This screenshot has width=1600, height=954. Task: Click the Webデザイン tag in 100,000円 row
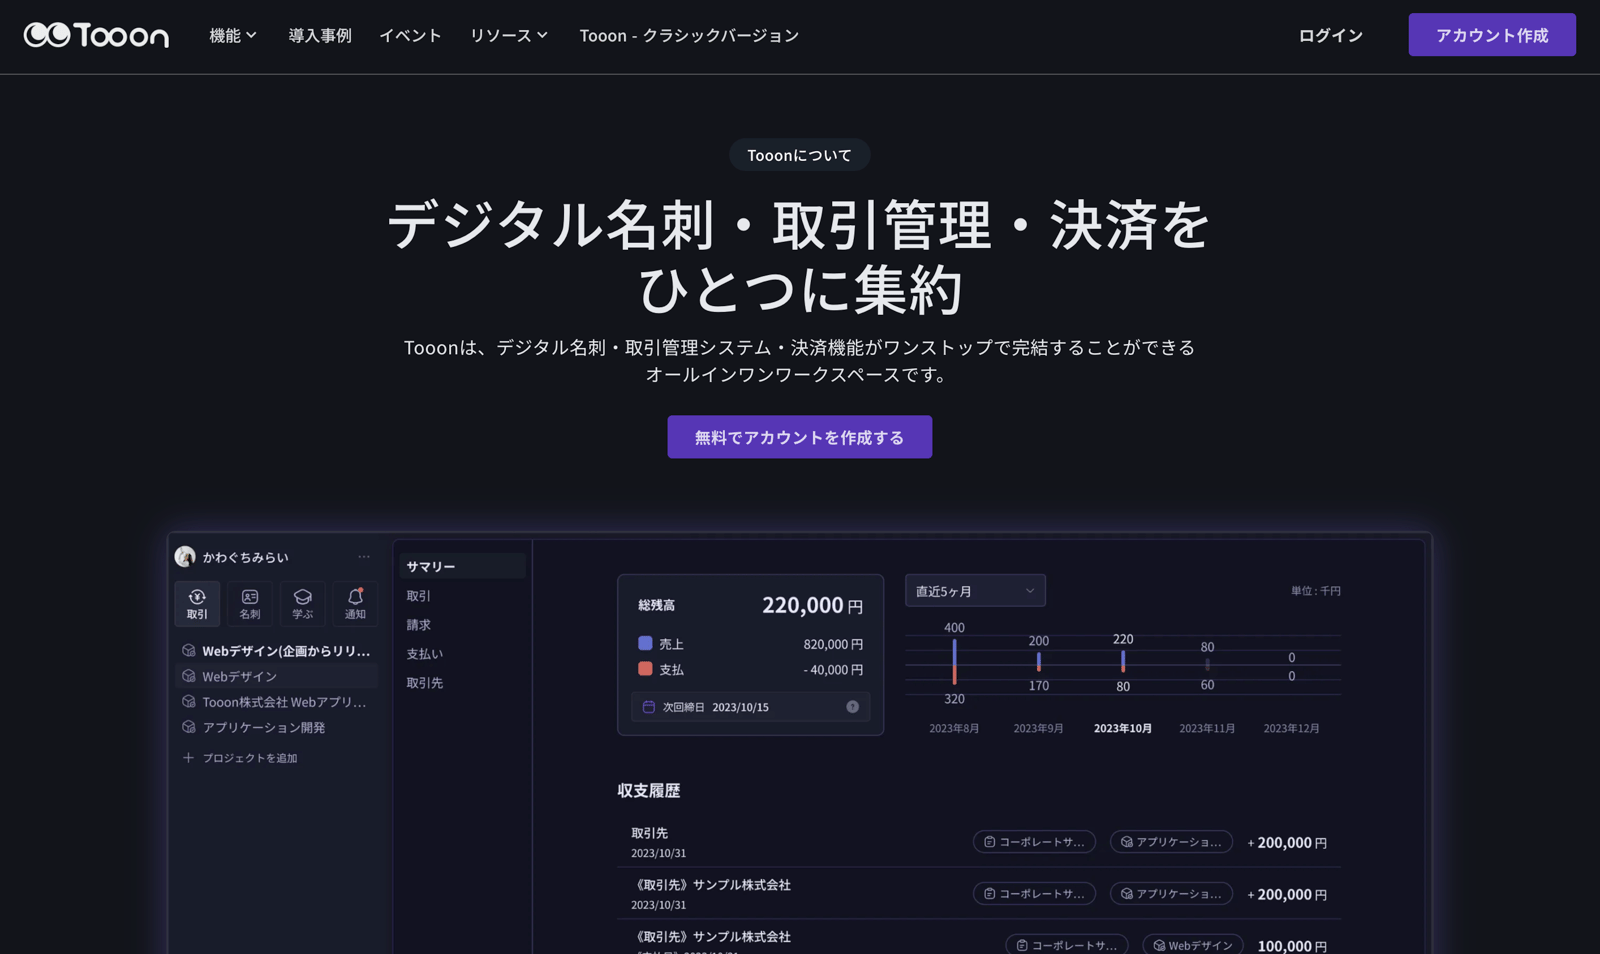1193,945
